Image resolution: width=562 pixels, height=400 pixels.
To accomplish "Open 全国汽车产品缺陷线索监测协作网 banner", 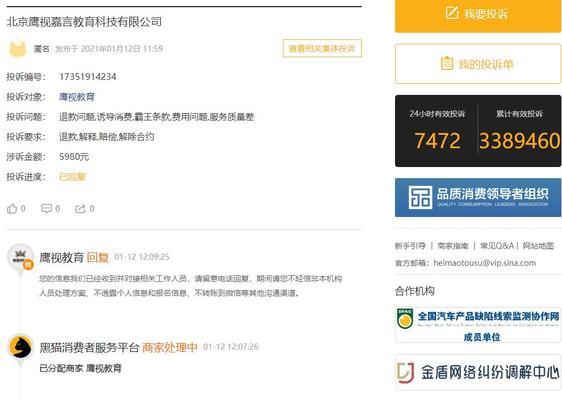I will pyautogui.click(x=478, y=324).
